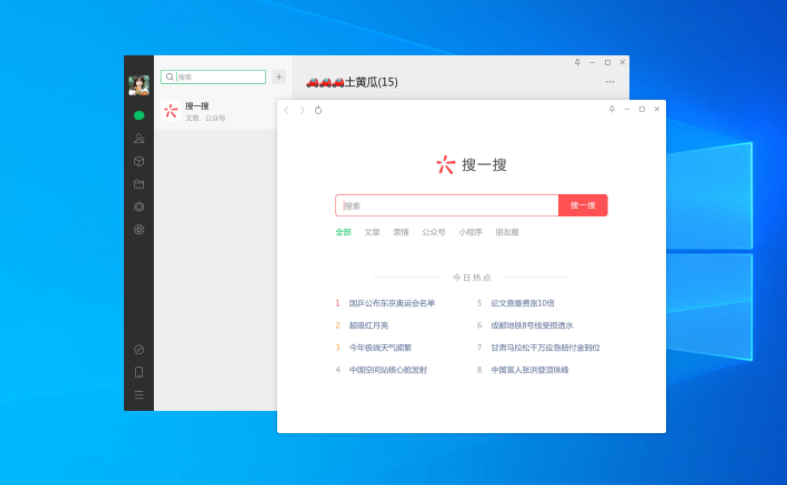Select the 全部 filter tab
Viewport: 787px width, 485px height.
(x=343, y=232)
